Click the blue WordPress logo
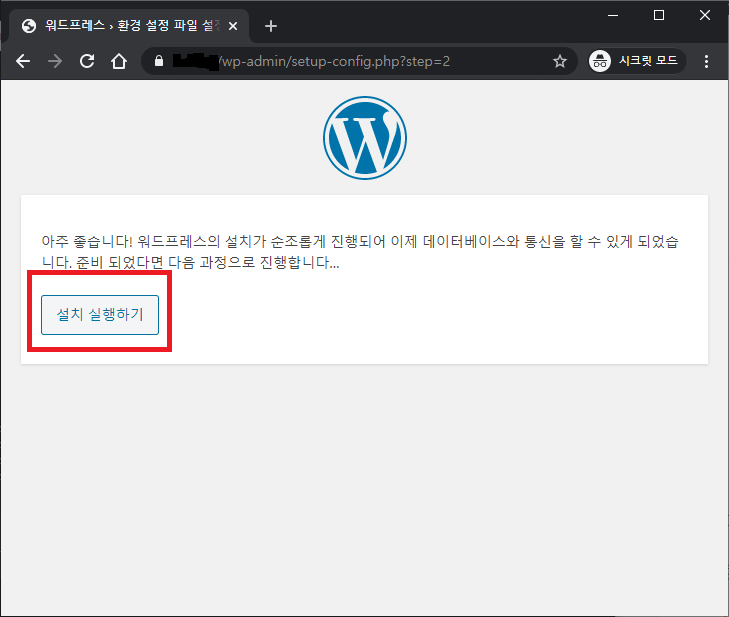729x617 pixels. coord(364,138)
